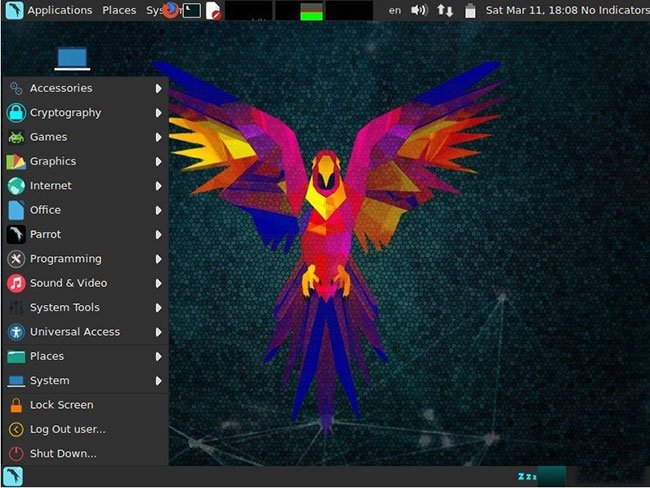
Task: Select Lock Screen
Action: (85, 405)
